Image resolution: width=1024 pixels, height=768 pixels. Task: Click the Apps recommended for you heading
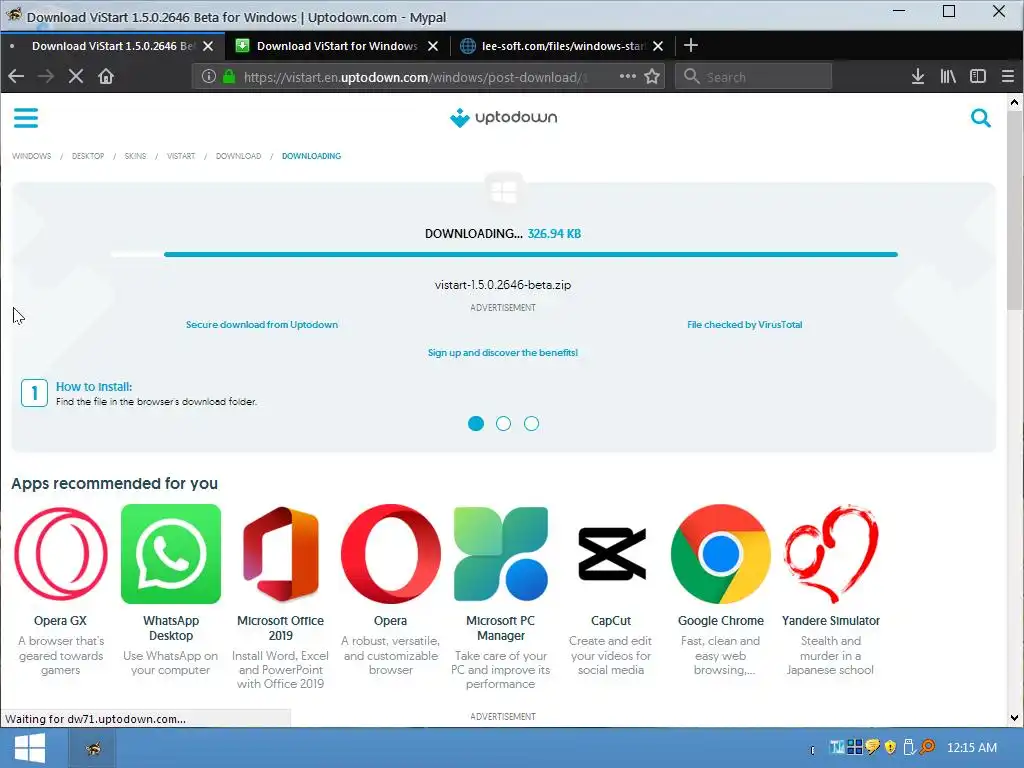114,483
